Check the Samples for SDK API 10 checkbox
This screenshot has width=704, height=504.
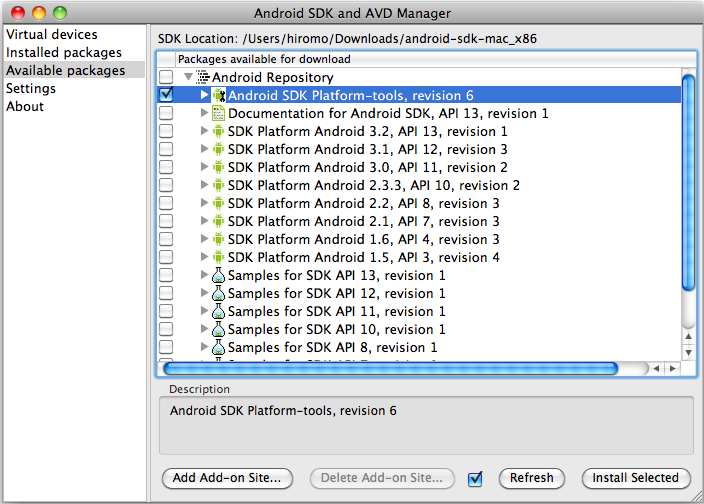[166, 329]
